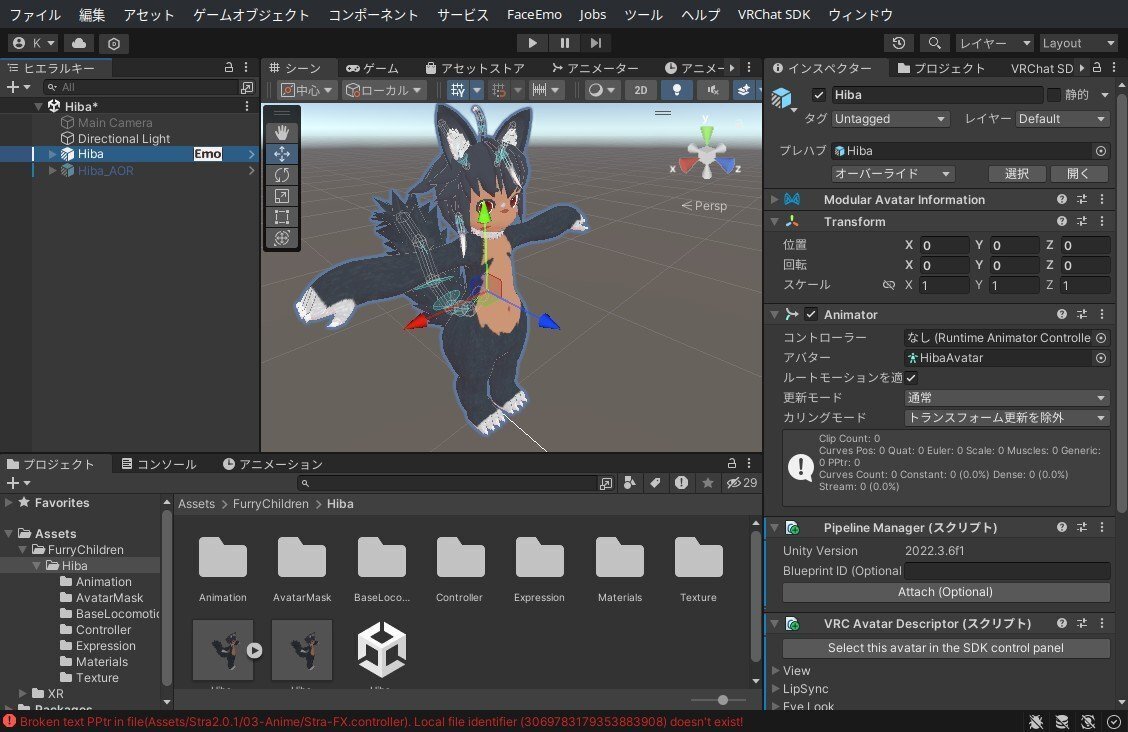1128x732 pixels.
Task: Open the Update Mode dropdown
Action: (x=1006, y=398)
